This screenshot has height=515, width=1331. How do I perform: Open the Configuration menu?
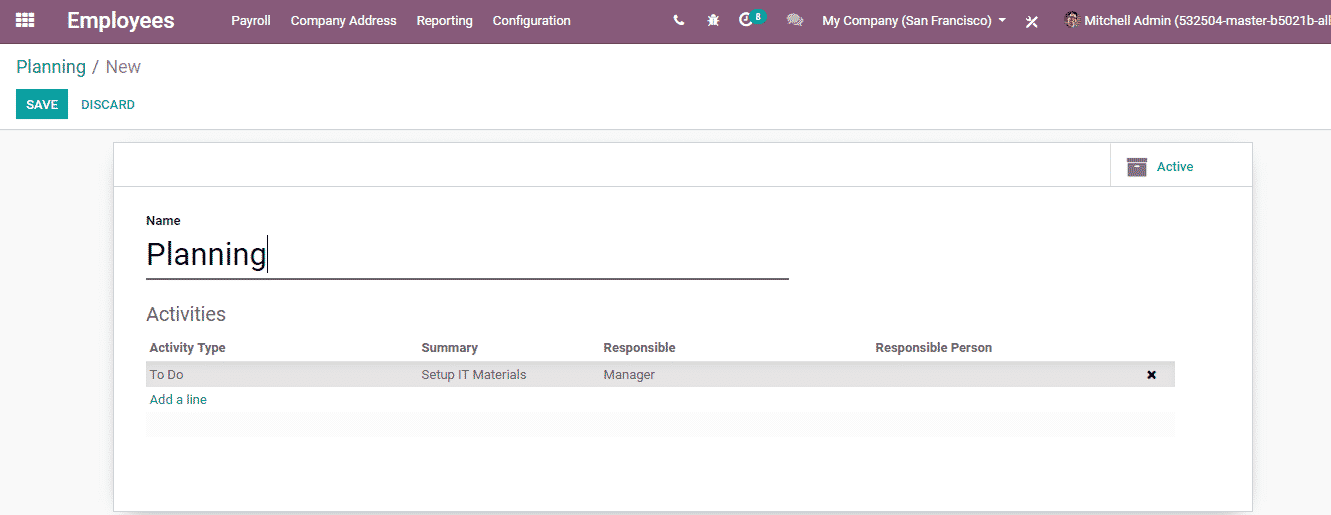531,20
